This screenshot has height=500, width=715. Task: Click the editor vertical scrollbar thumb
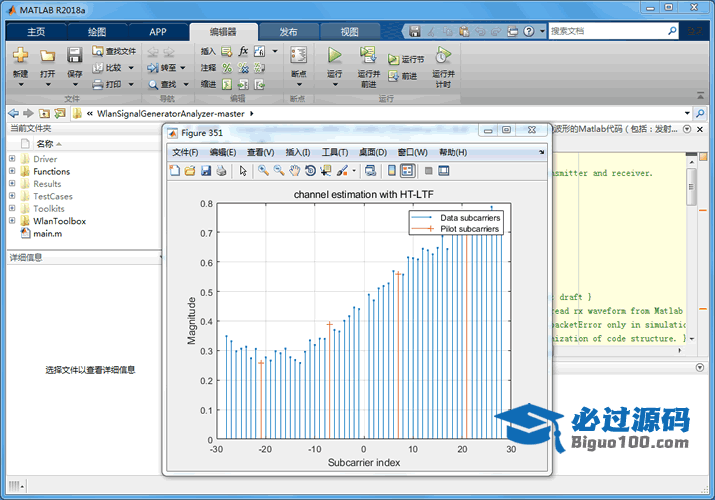[691, 186]
